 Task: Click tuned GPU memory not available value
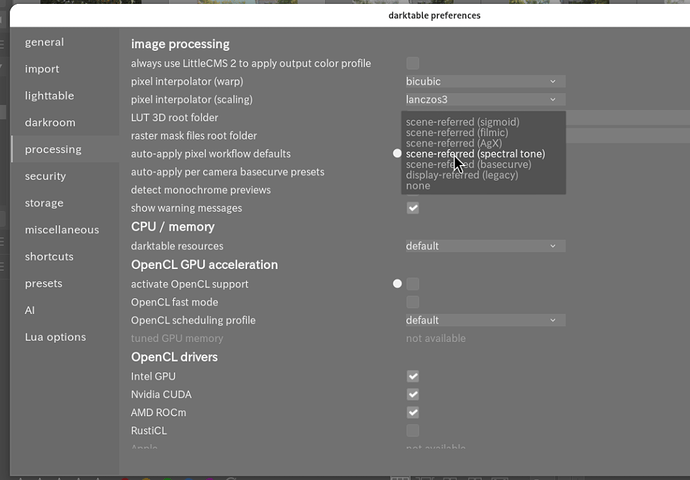436,338
